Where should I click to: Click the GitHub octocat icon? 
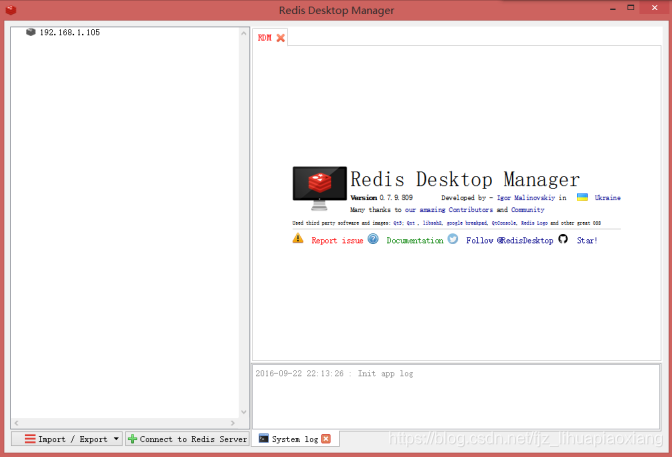point(563,239)
